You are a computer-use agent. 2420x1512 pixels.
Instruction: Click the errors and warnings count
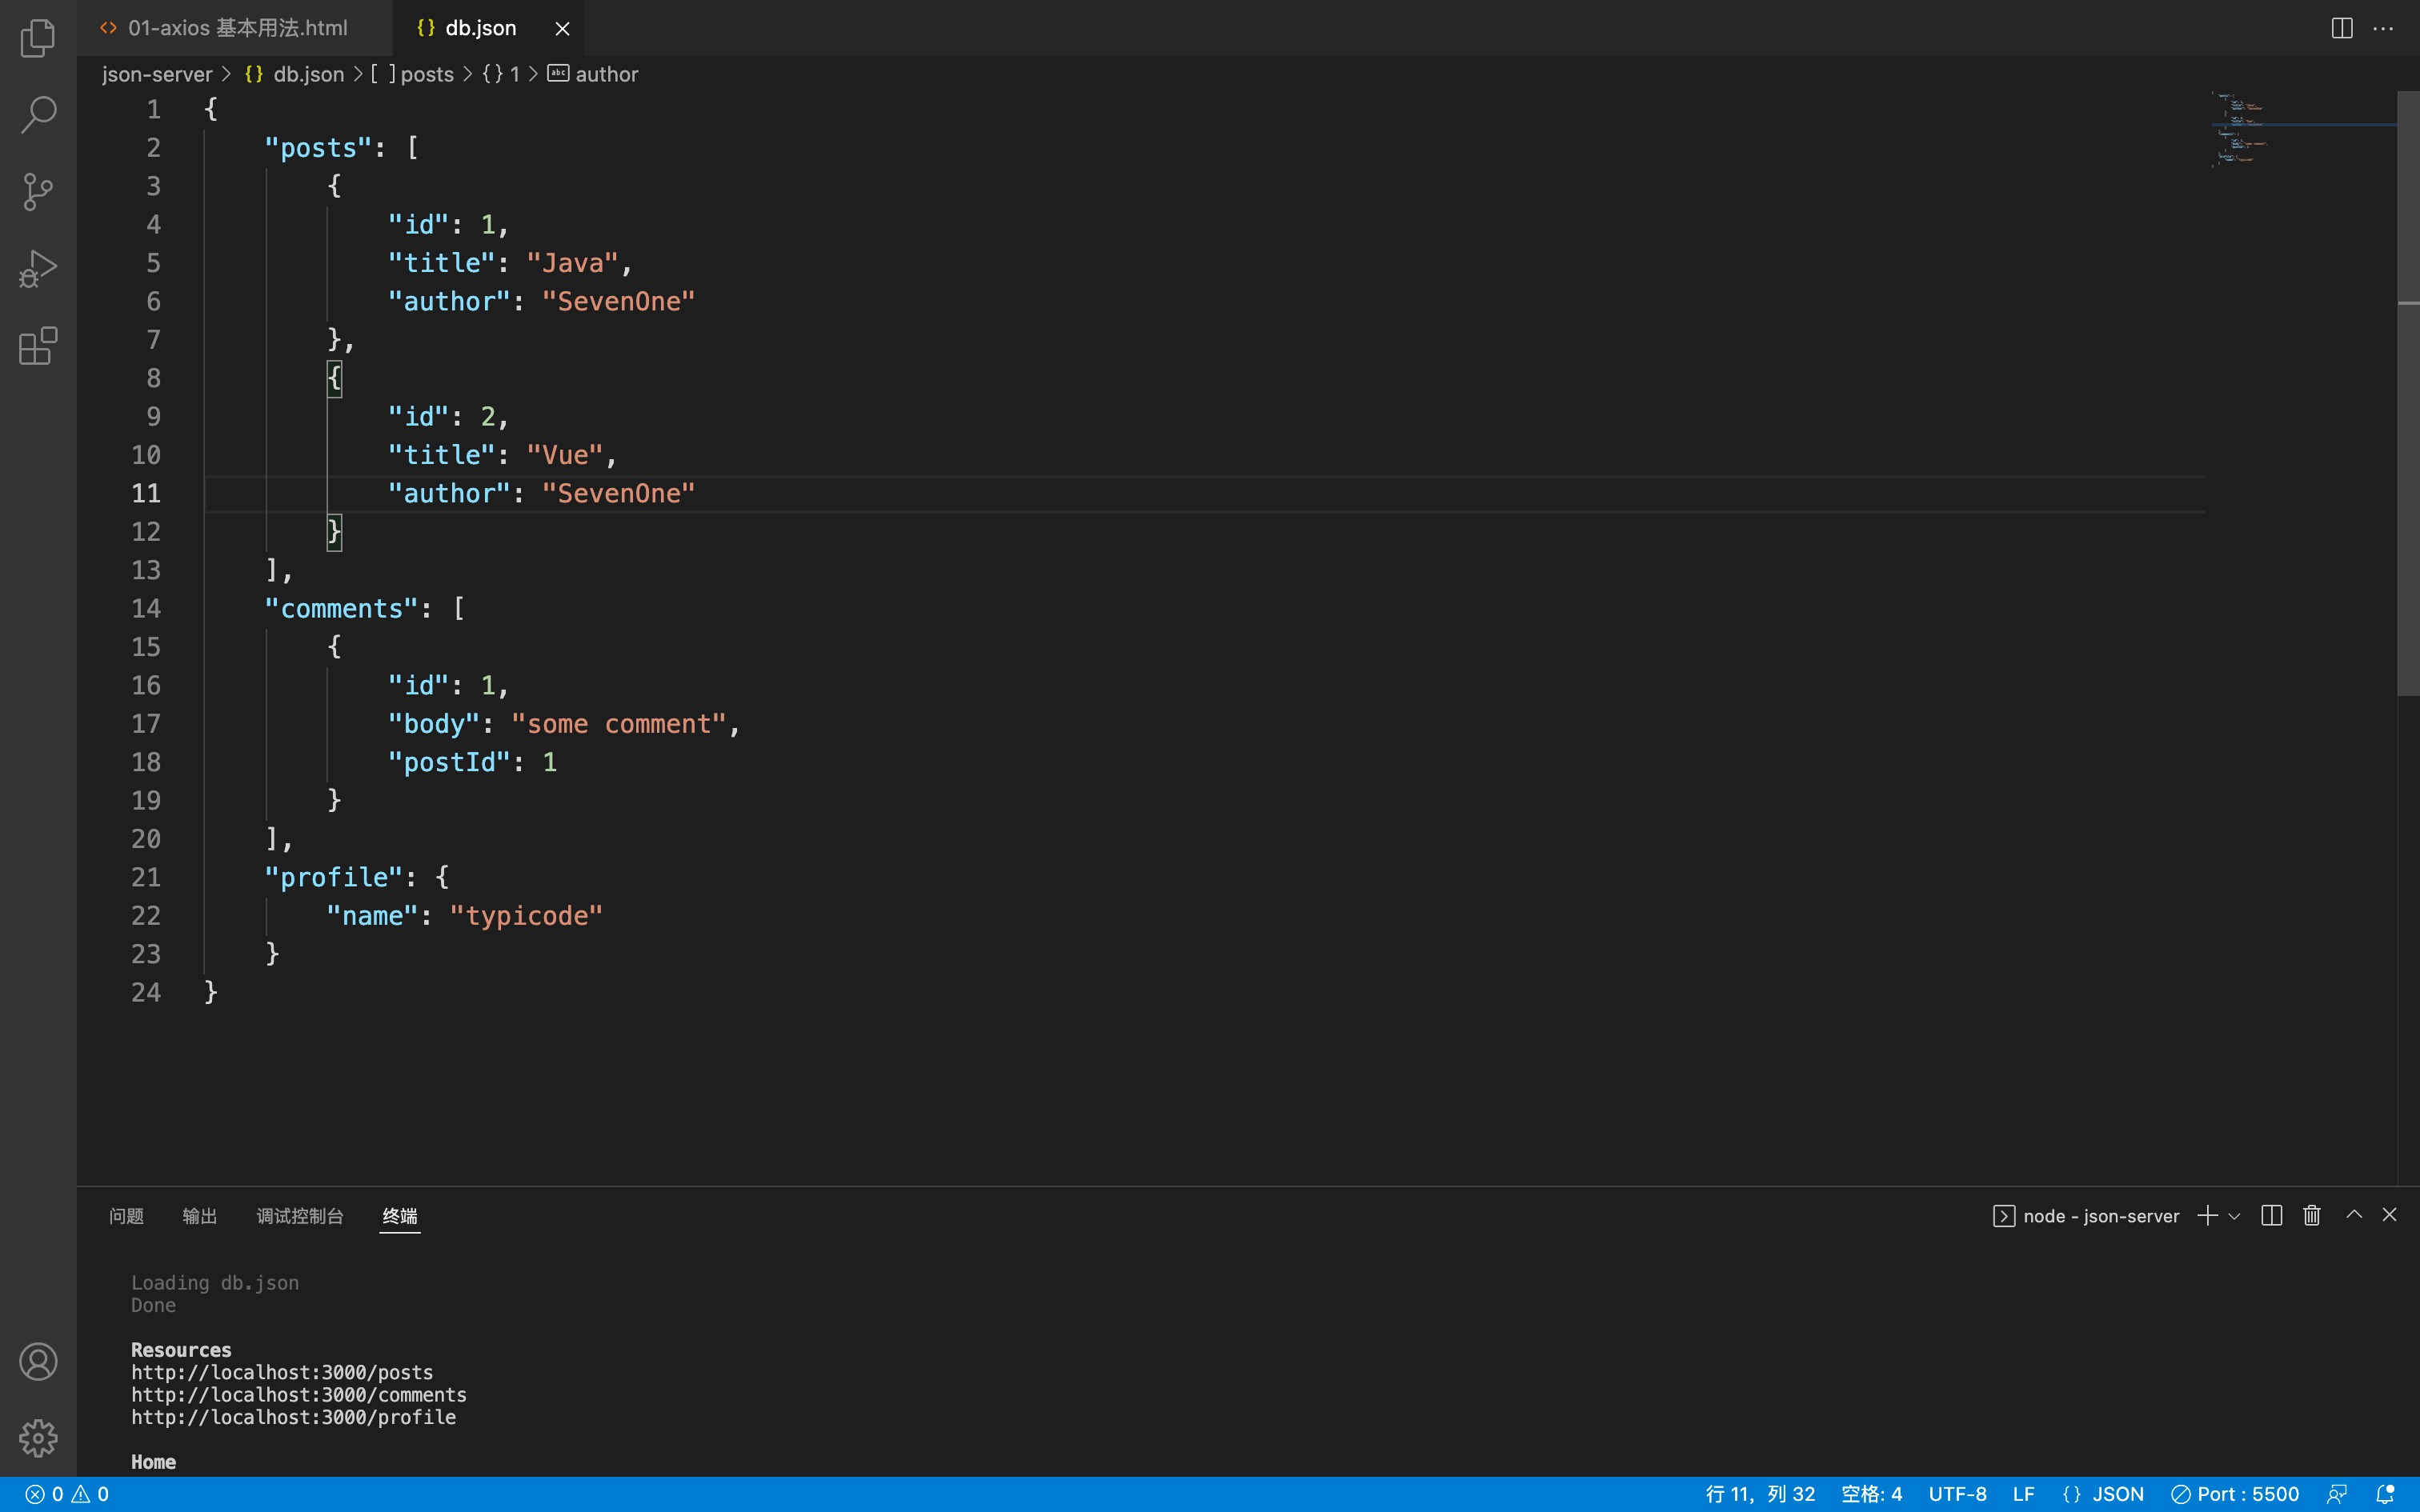click(x=67, y=1494)
